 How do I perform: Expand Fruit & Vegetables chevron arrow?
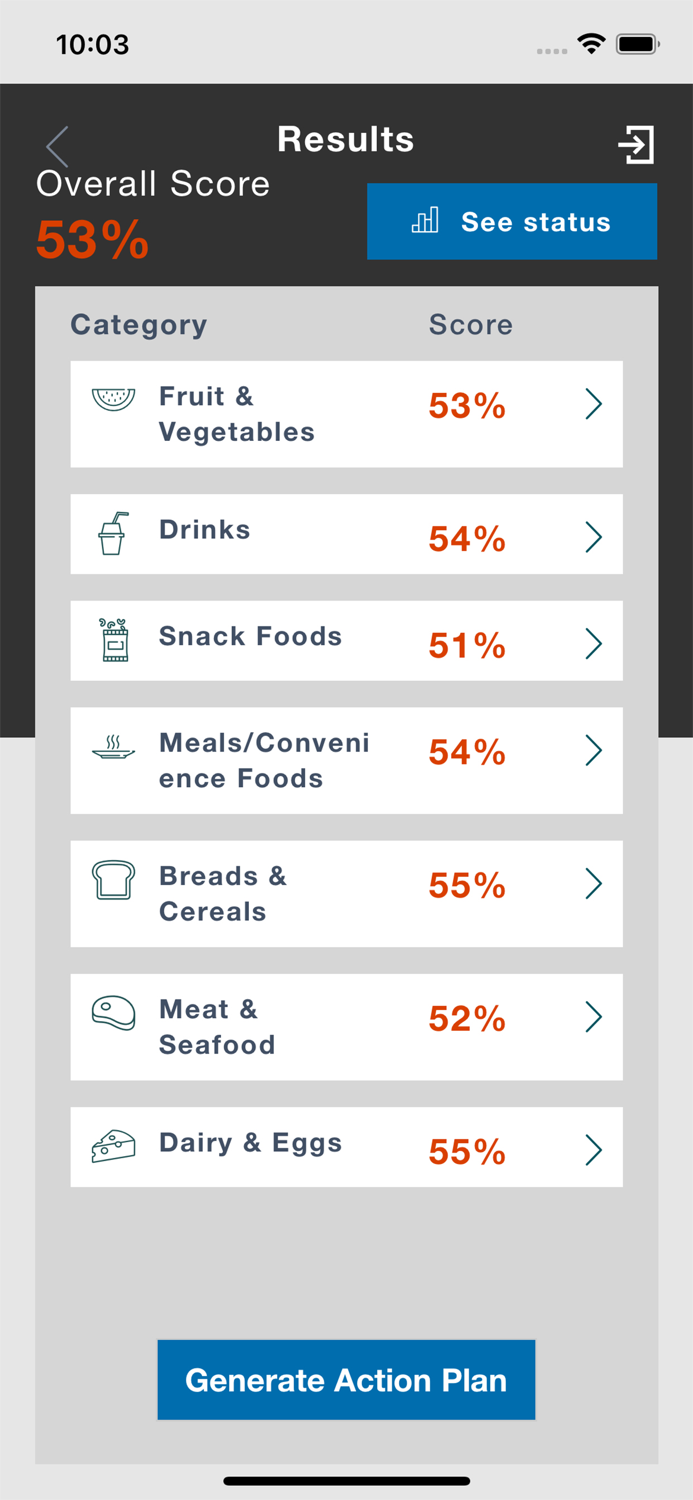click(593, 404)
